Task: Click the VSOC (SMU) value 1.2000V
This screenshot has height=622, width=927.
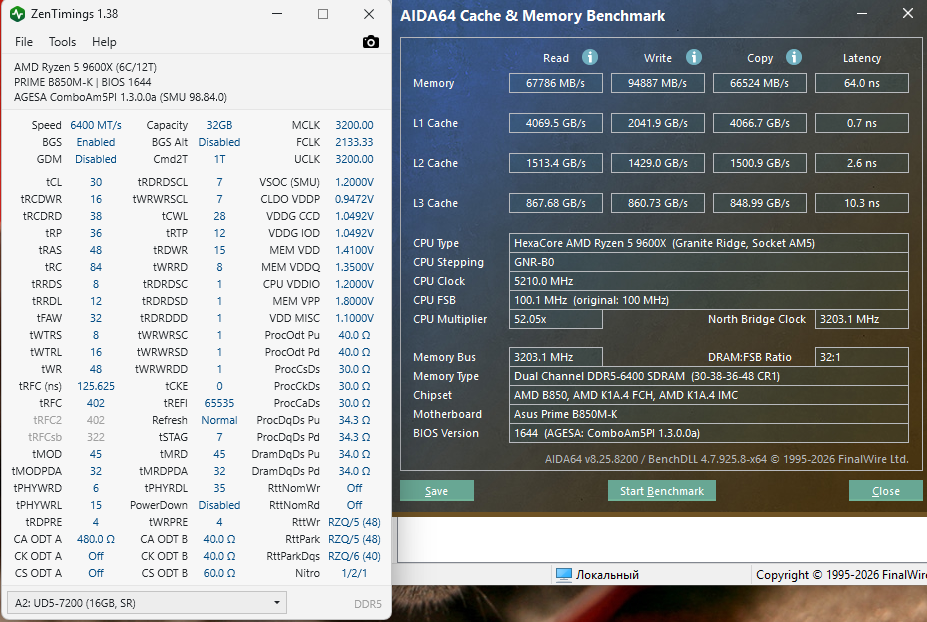Action: 354,182
